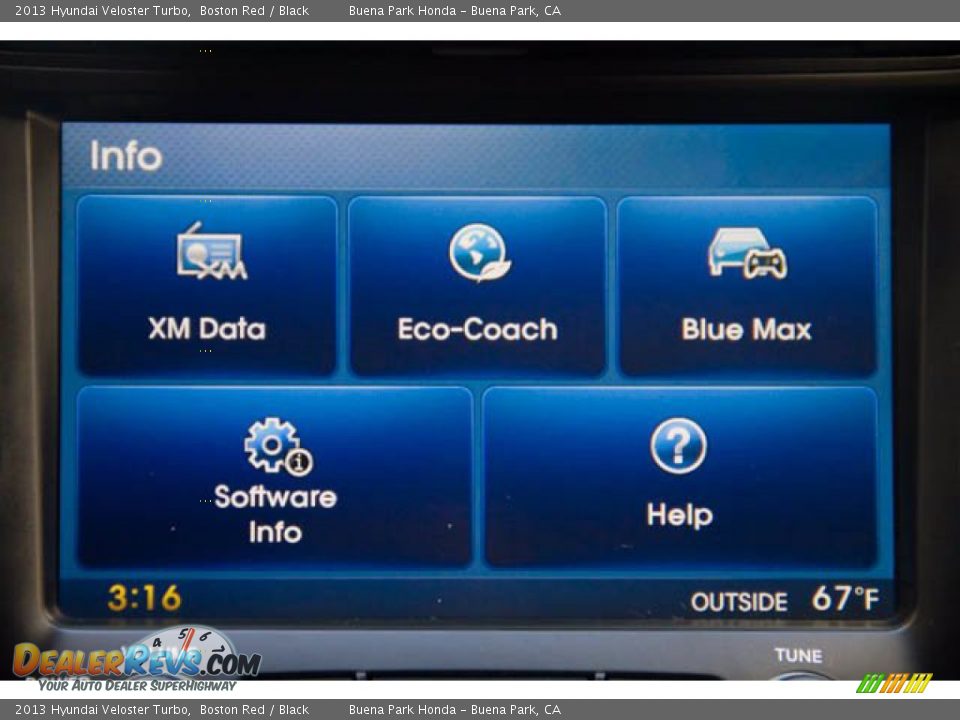Viewport: 960px width, 720px height.
Task: Tap the OUTSIDE temperature label
Action: tap(739, 602)
